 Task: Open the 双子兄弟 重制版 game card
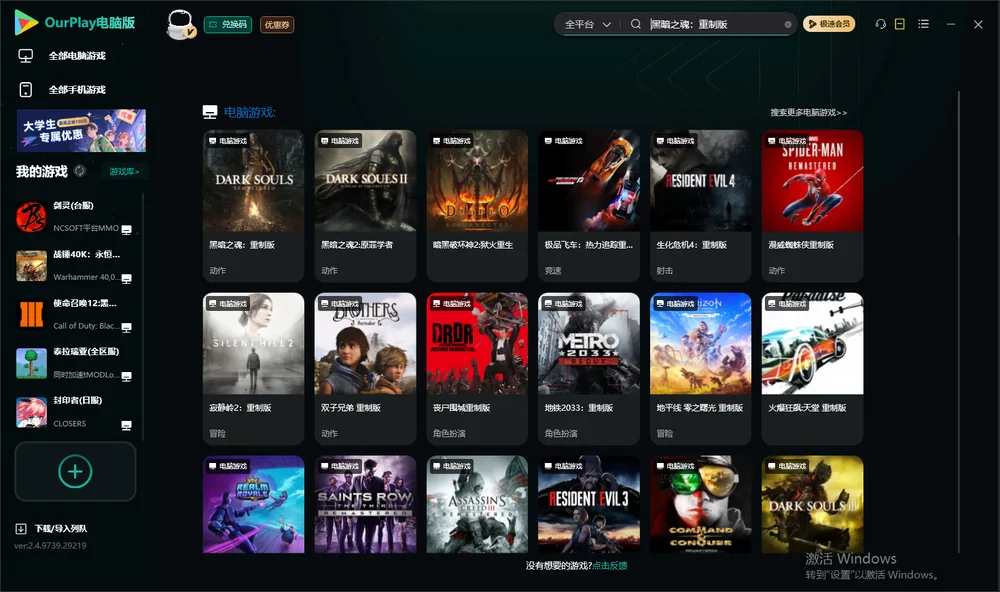[x=365, y=368]
